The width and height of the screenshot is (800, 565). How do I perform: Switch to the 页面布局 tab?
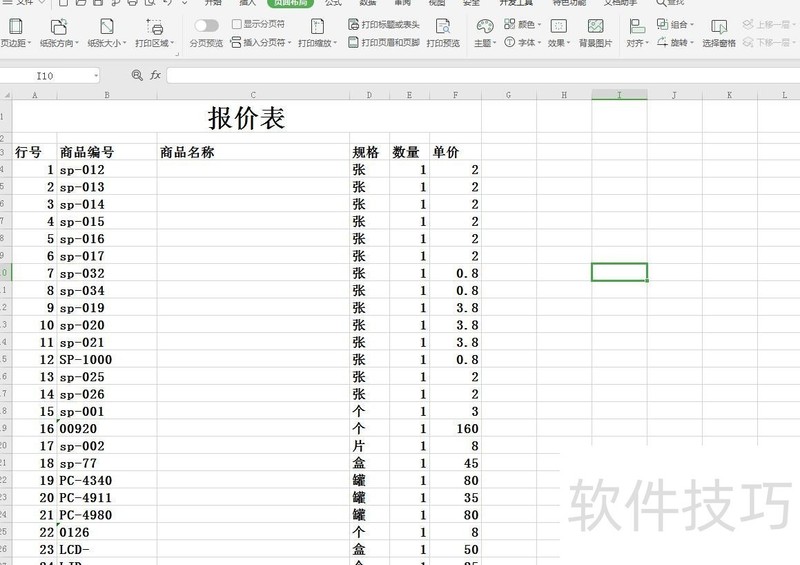(x=290, y=3)
